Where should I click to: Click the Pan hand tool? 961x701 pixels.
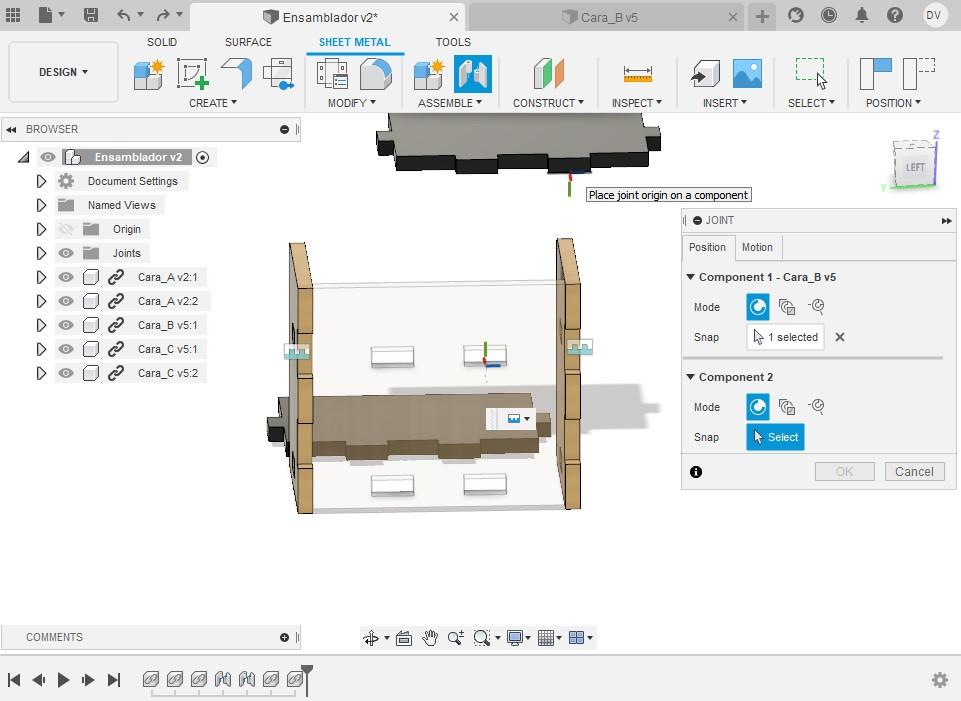(430, 638)
